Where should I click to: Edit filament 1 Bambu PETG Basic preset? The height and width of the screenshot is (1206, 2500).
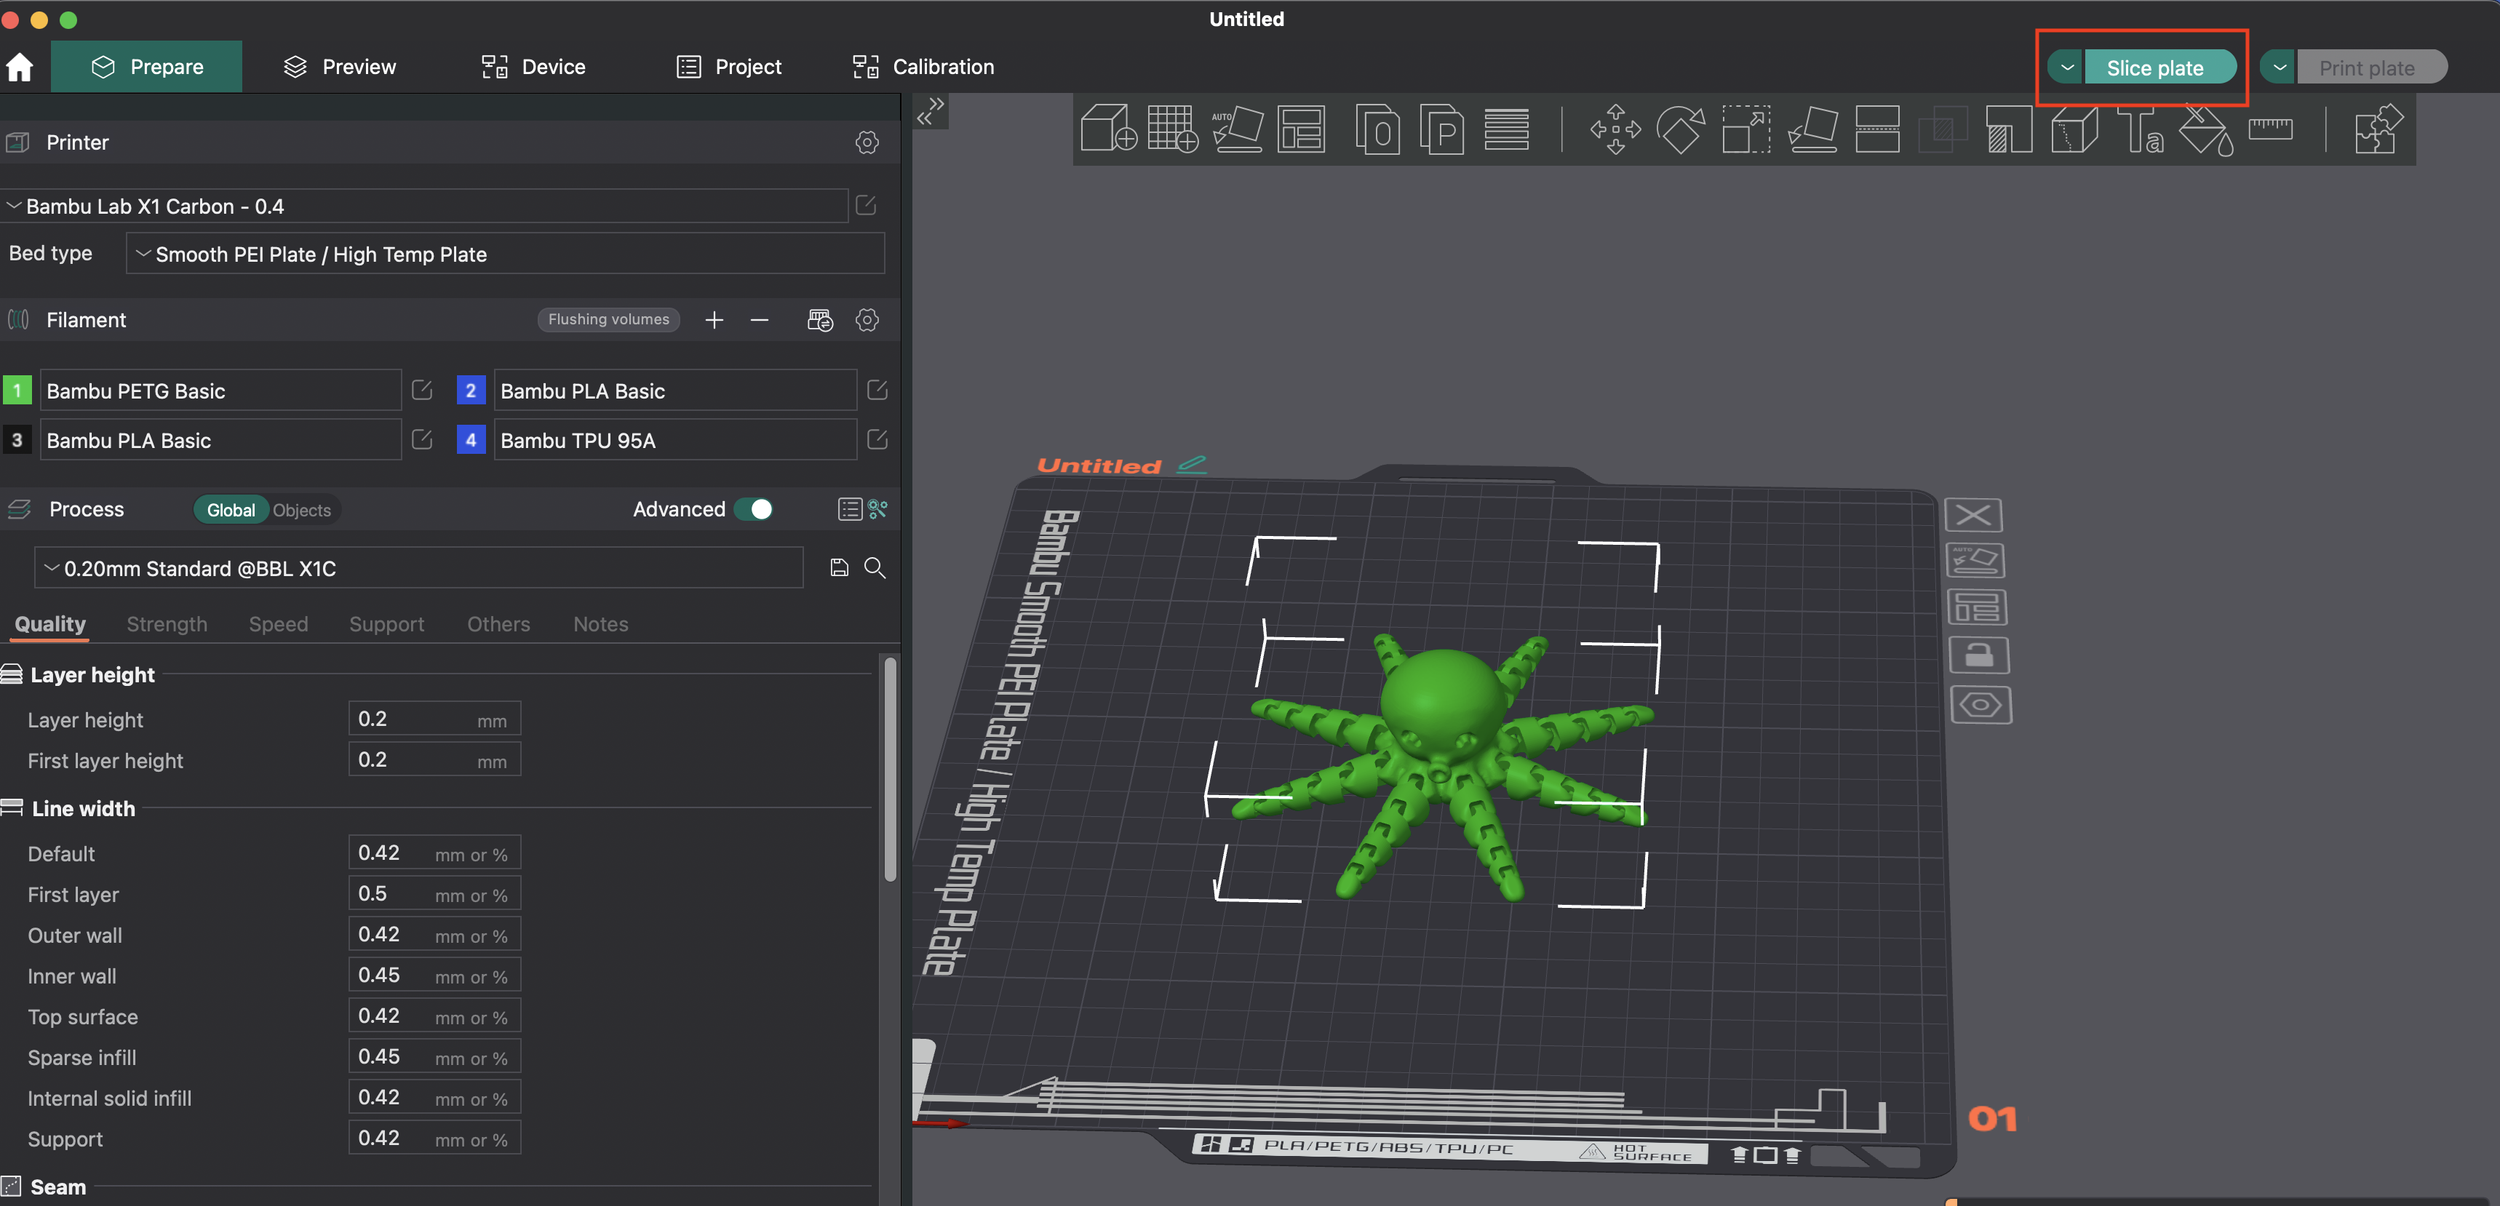(422, 390)
